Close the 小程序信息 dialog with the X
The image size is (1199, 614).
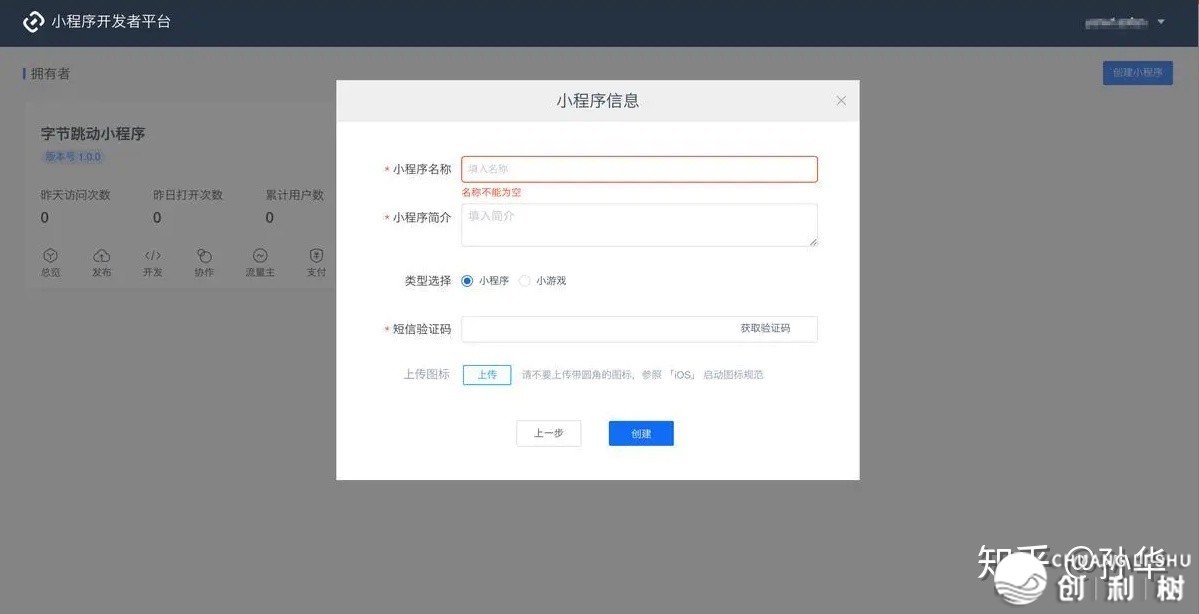(841, 101)
